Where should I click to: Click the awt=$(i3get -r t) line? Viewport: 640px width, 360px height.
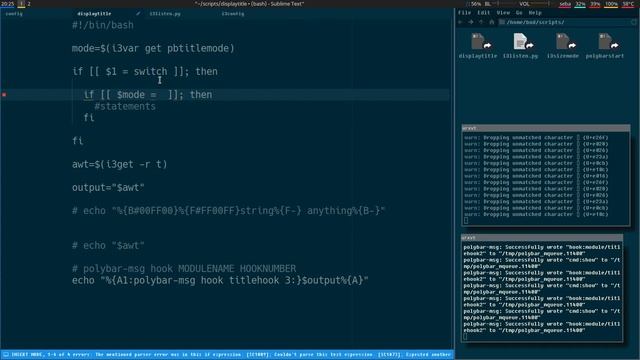pos(120,164)
